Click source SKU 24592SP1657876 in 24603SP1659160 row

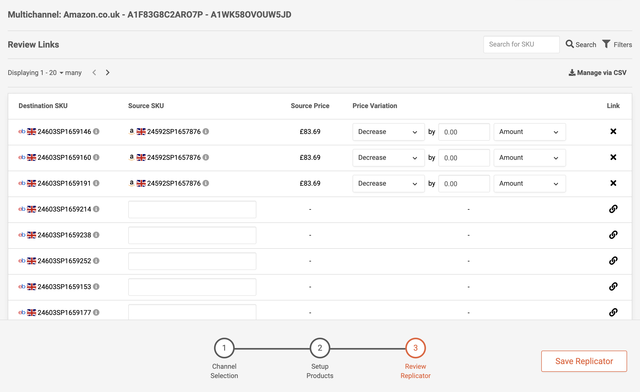(174, 157)
